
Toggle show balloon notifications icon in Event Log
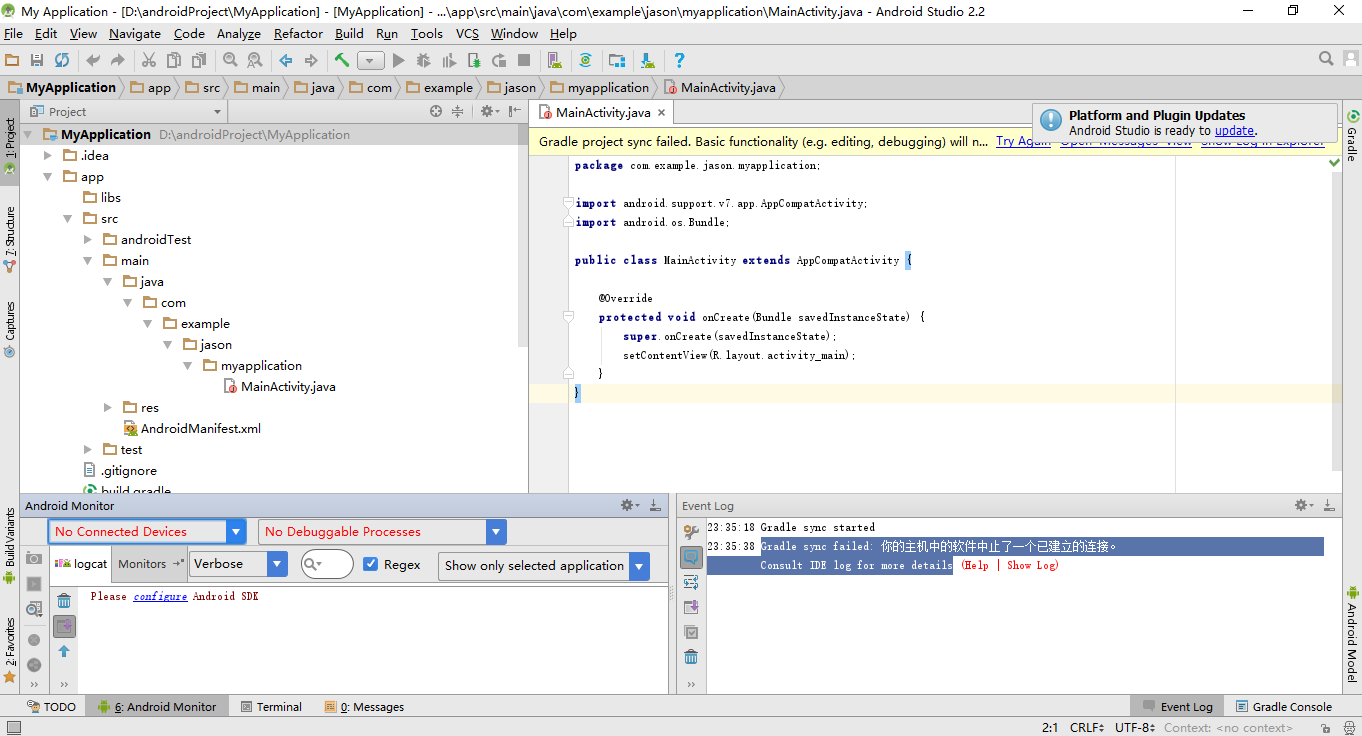[691, 557]
